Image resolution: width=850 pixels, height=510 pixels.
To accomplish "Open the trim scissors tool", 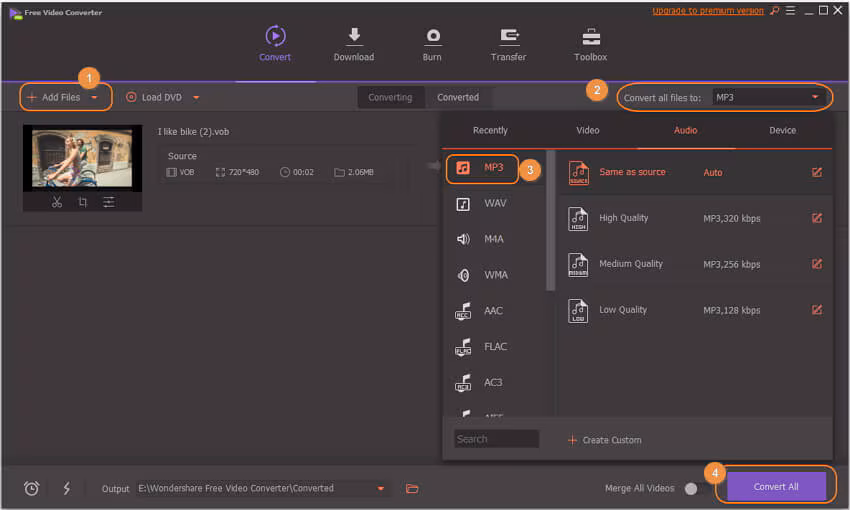I will tap(57, 202).
